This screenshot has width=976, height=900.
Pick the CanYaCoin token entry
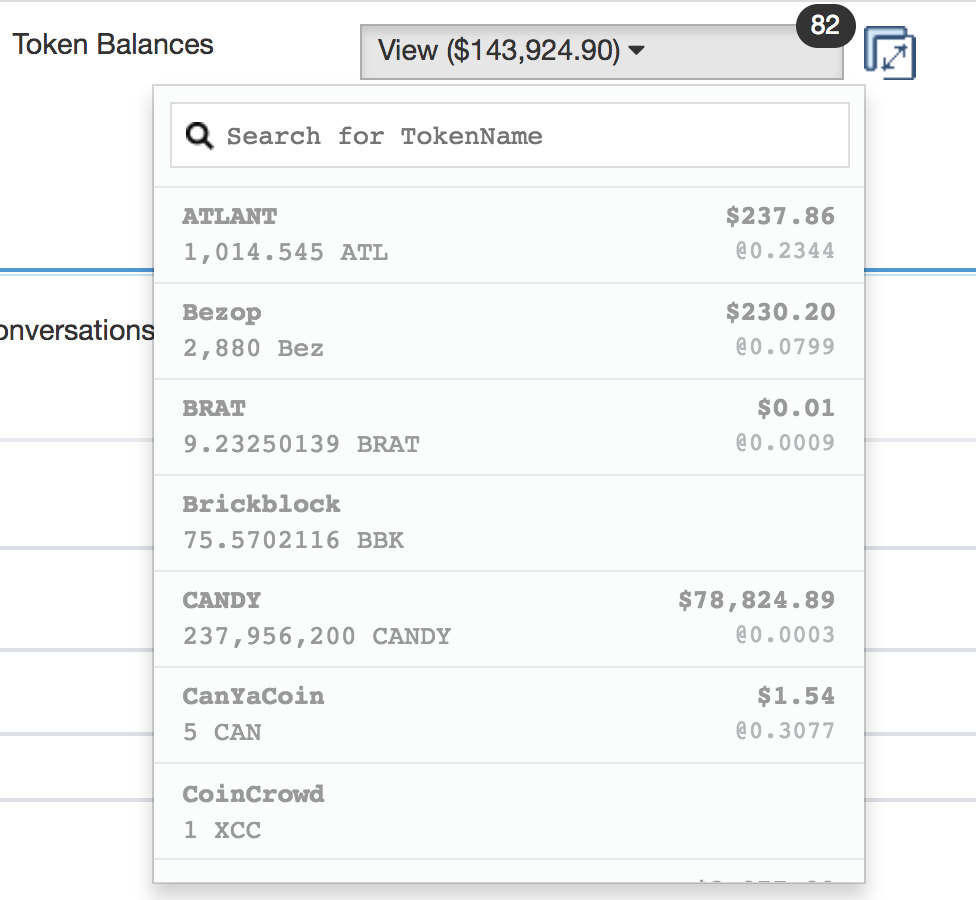(x=508, y=714)
